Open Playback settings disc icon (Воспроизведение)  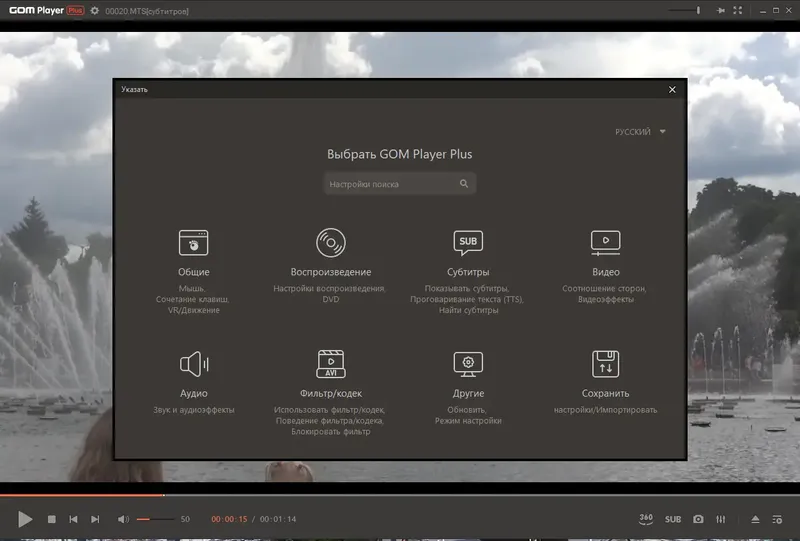(331, 242)
